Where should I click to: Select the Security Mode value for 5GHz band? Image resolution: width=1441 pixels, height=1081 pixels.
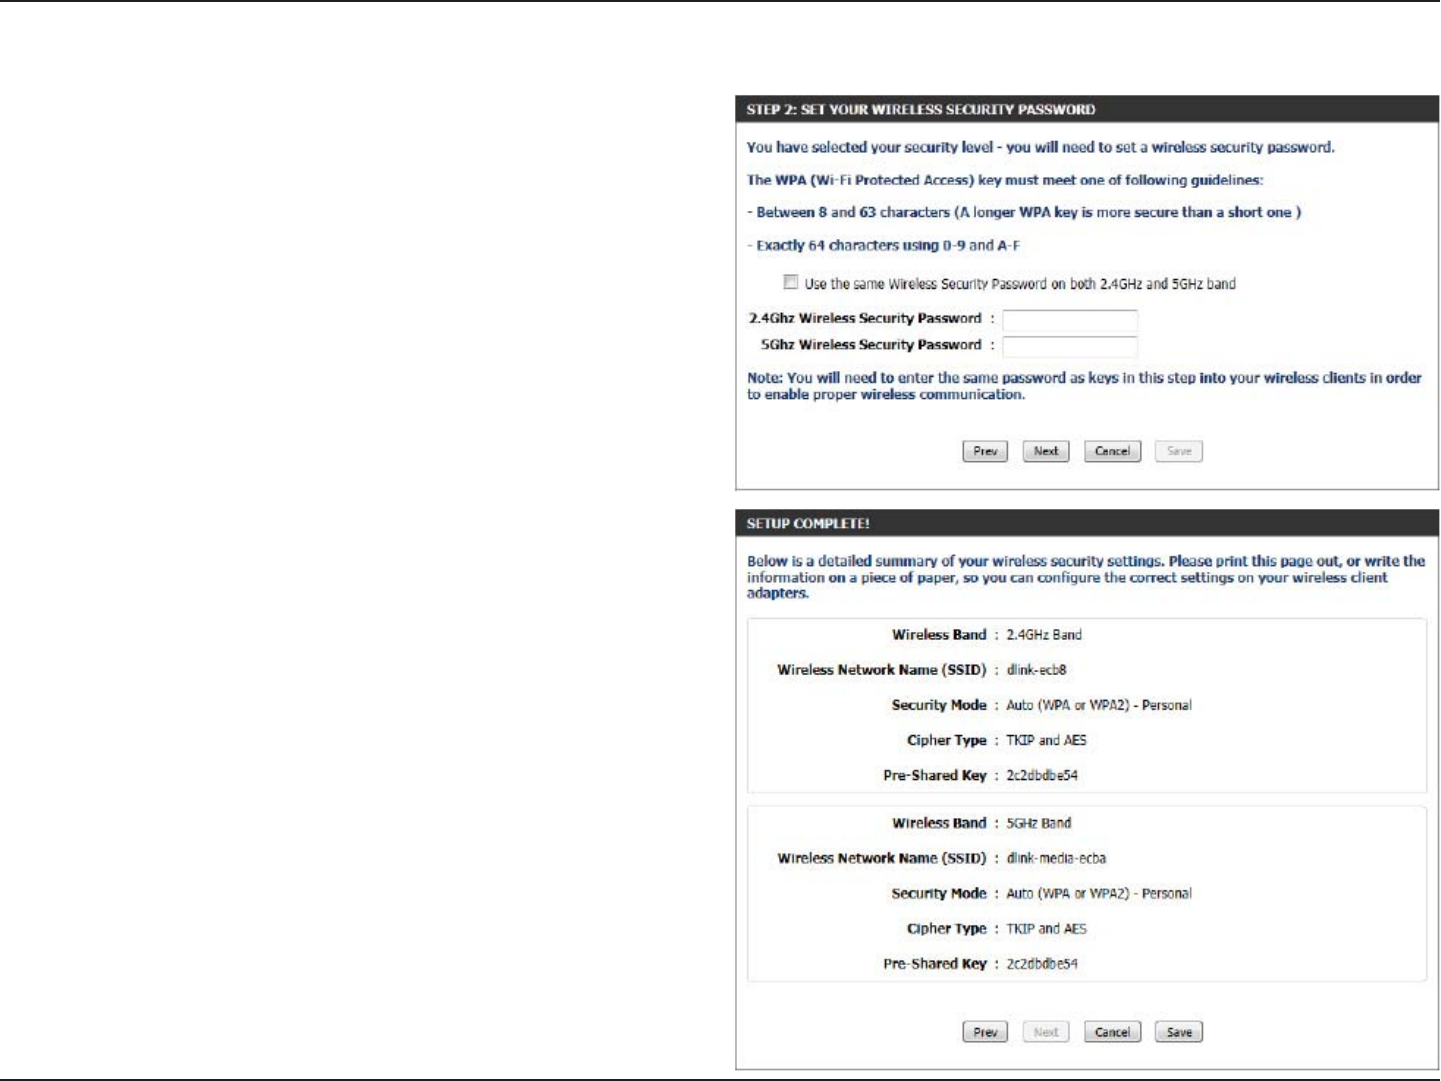1099,894
